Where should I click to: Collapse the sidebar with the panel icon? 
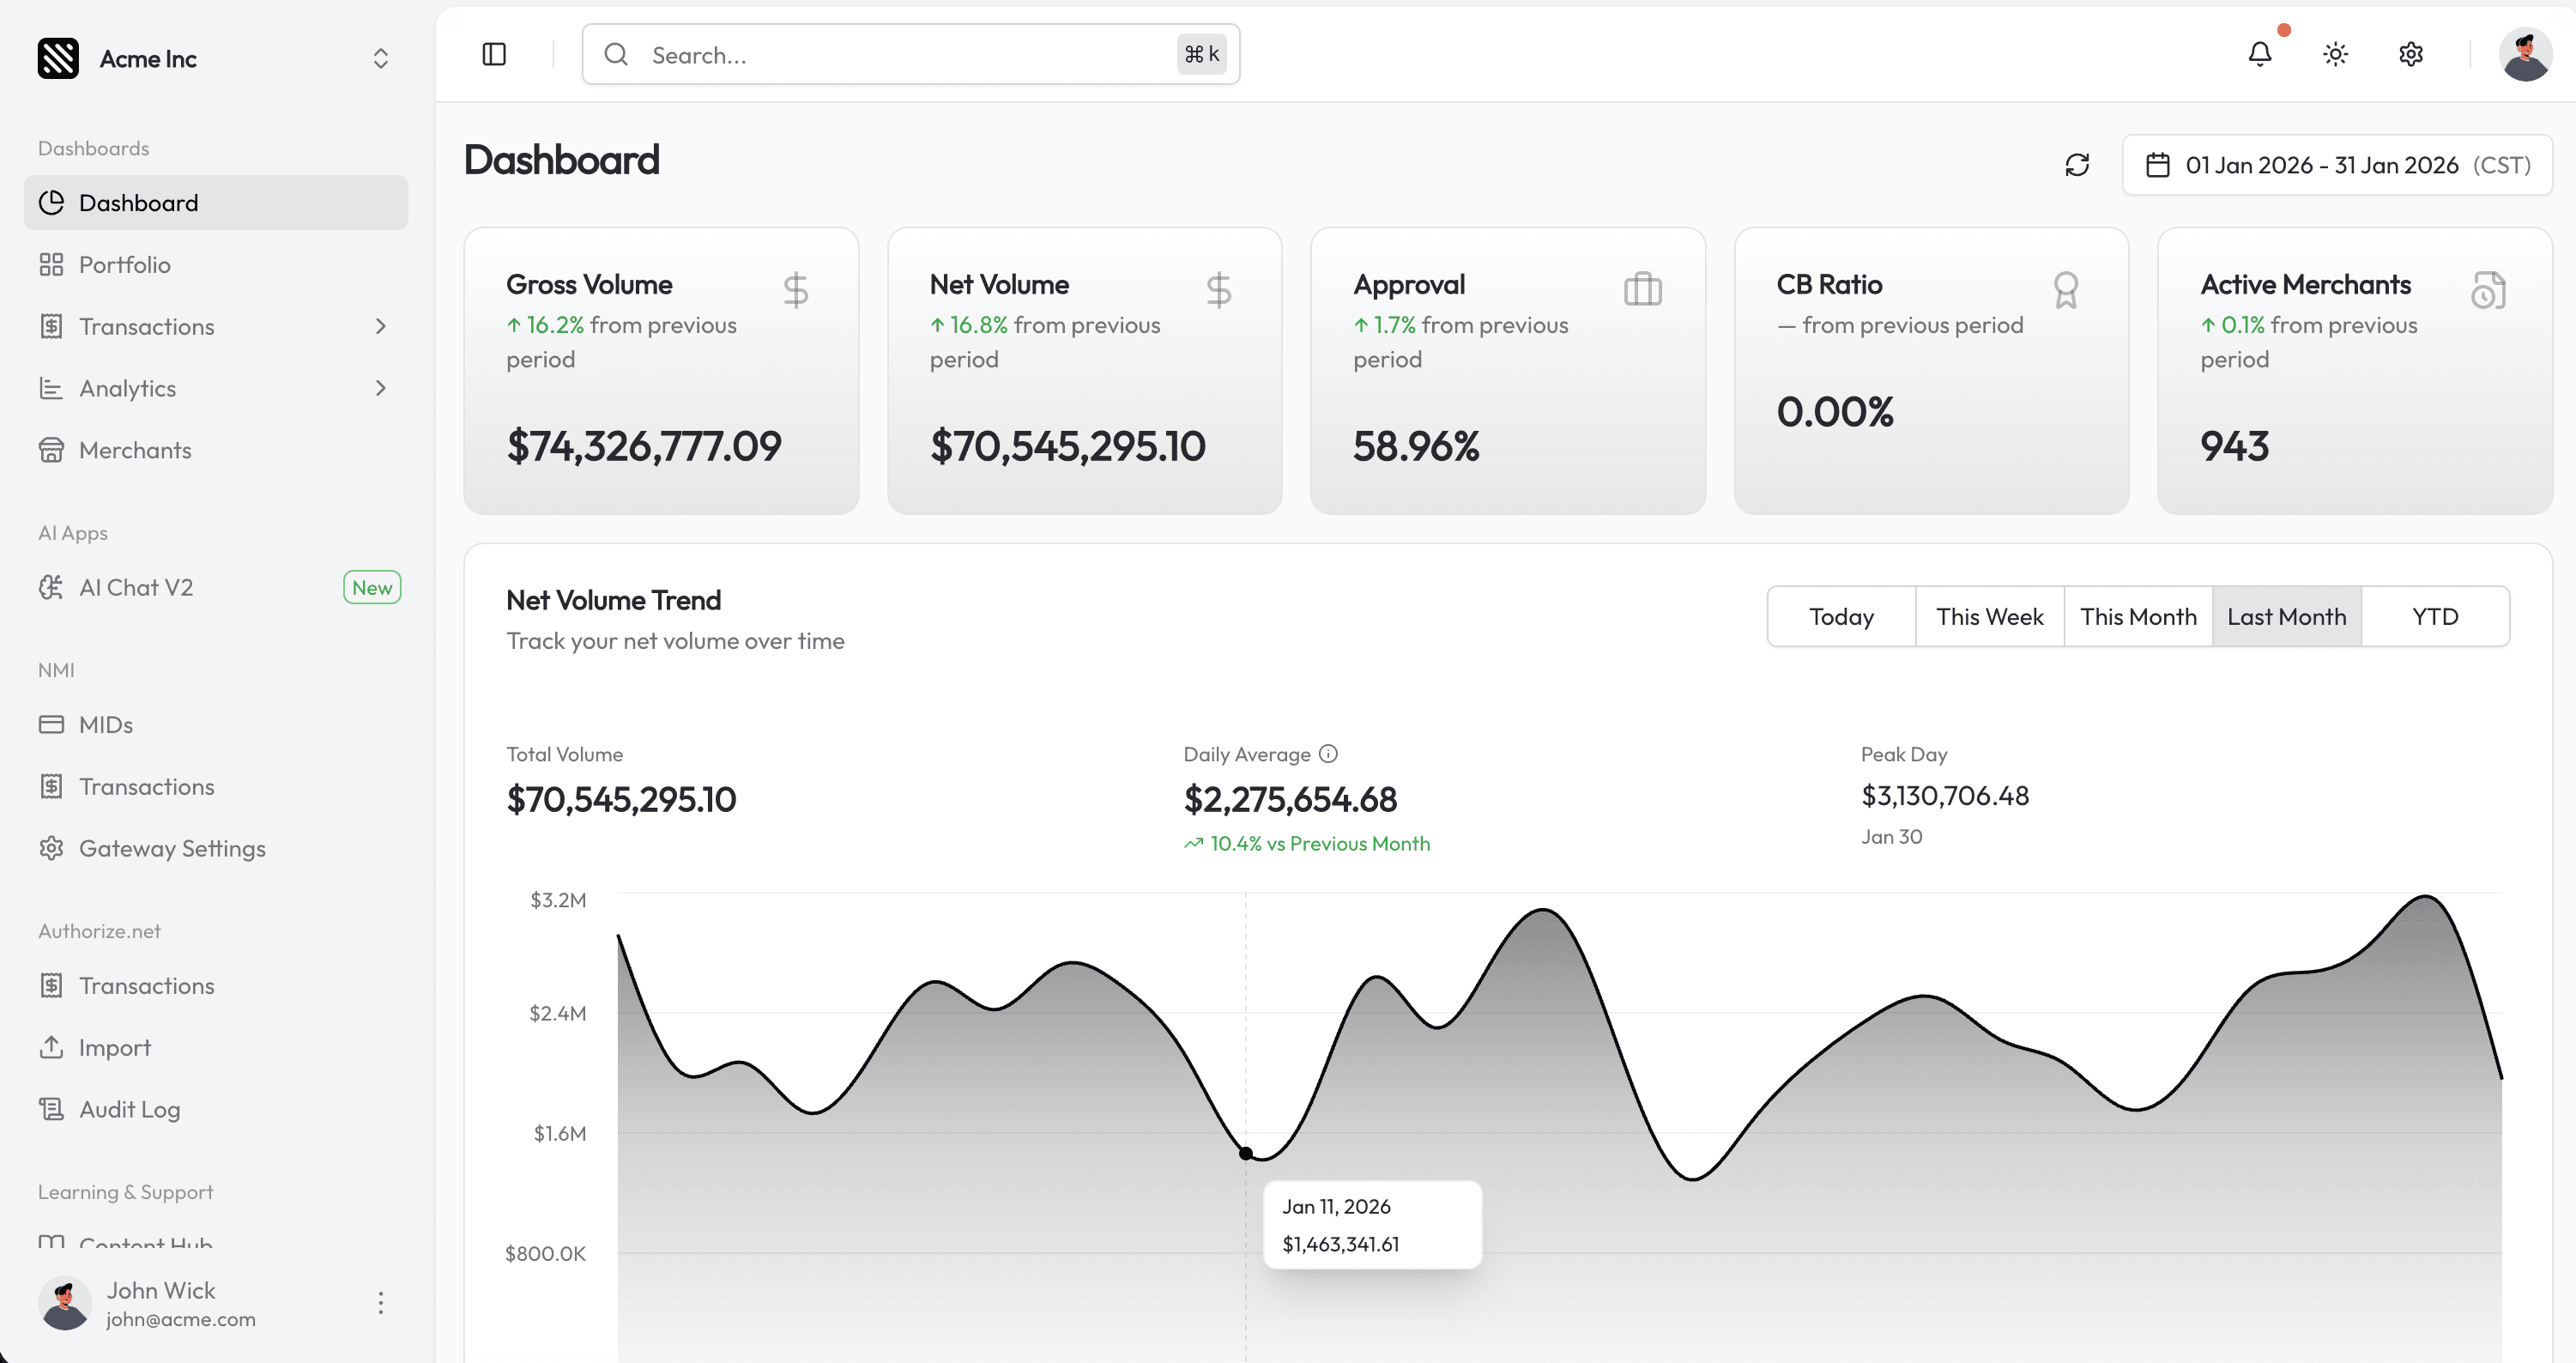[x=493, y=54]
